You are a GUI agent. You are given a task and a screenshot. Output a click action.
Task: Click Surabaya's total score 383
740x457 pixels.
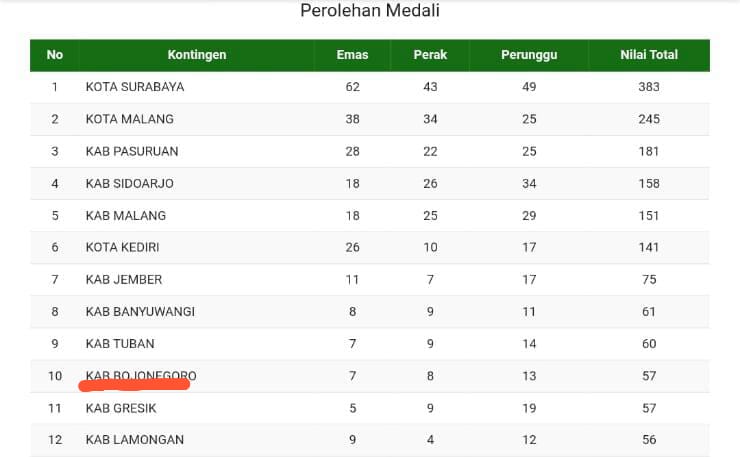649,87
